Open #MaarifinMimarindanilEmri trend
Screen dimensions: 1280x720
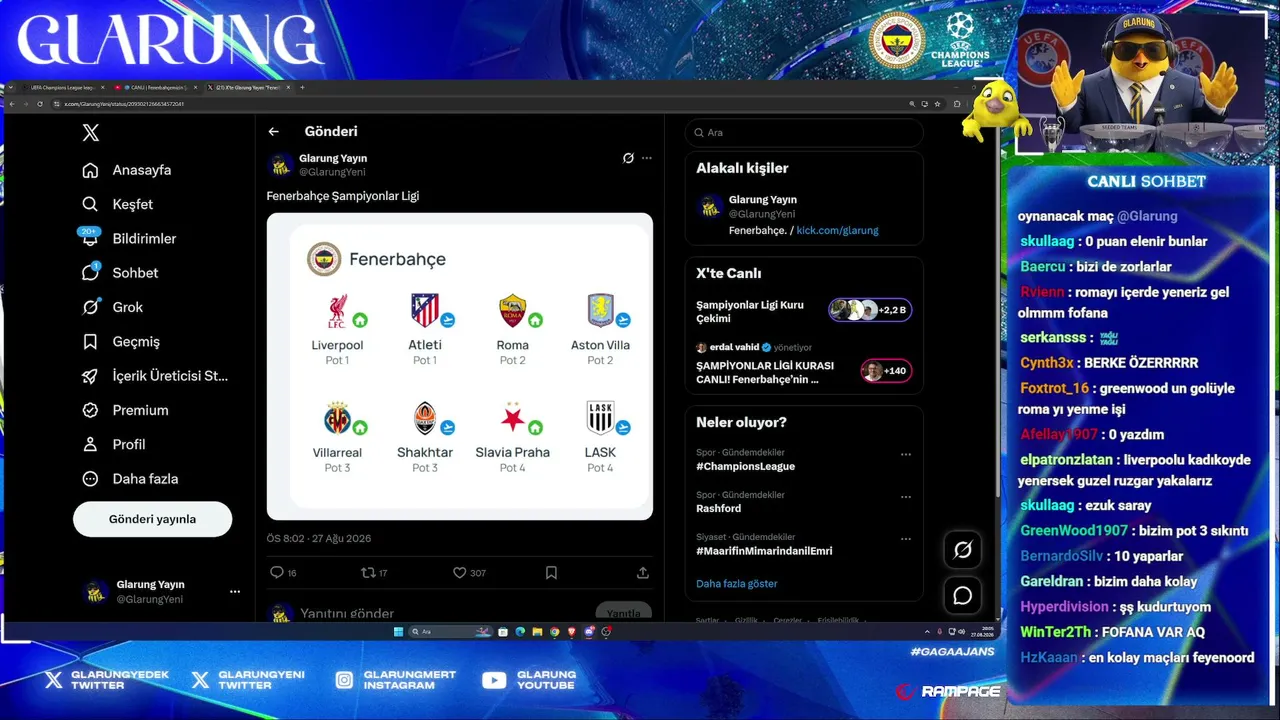click(764, 551)
